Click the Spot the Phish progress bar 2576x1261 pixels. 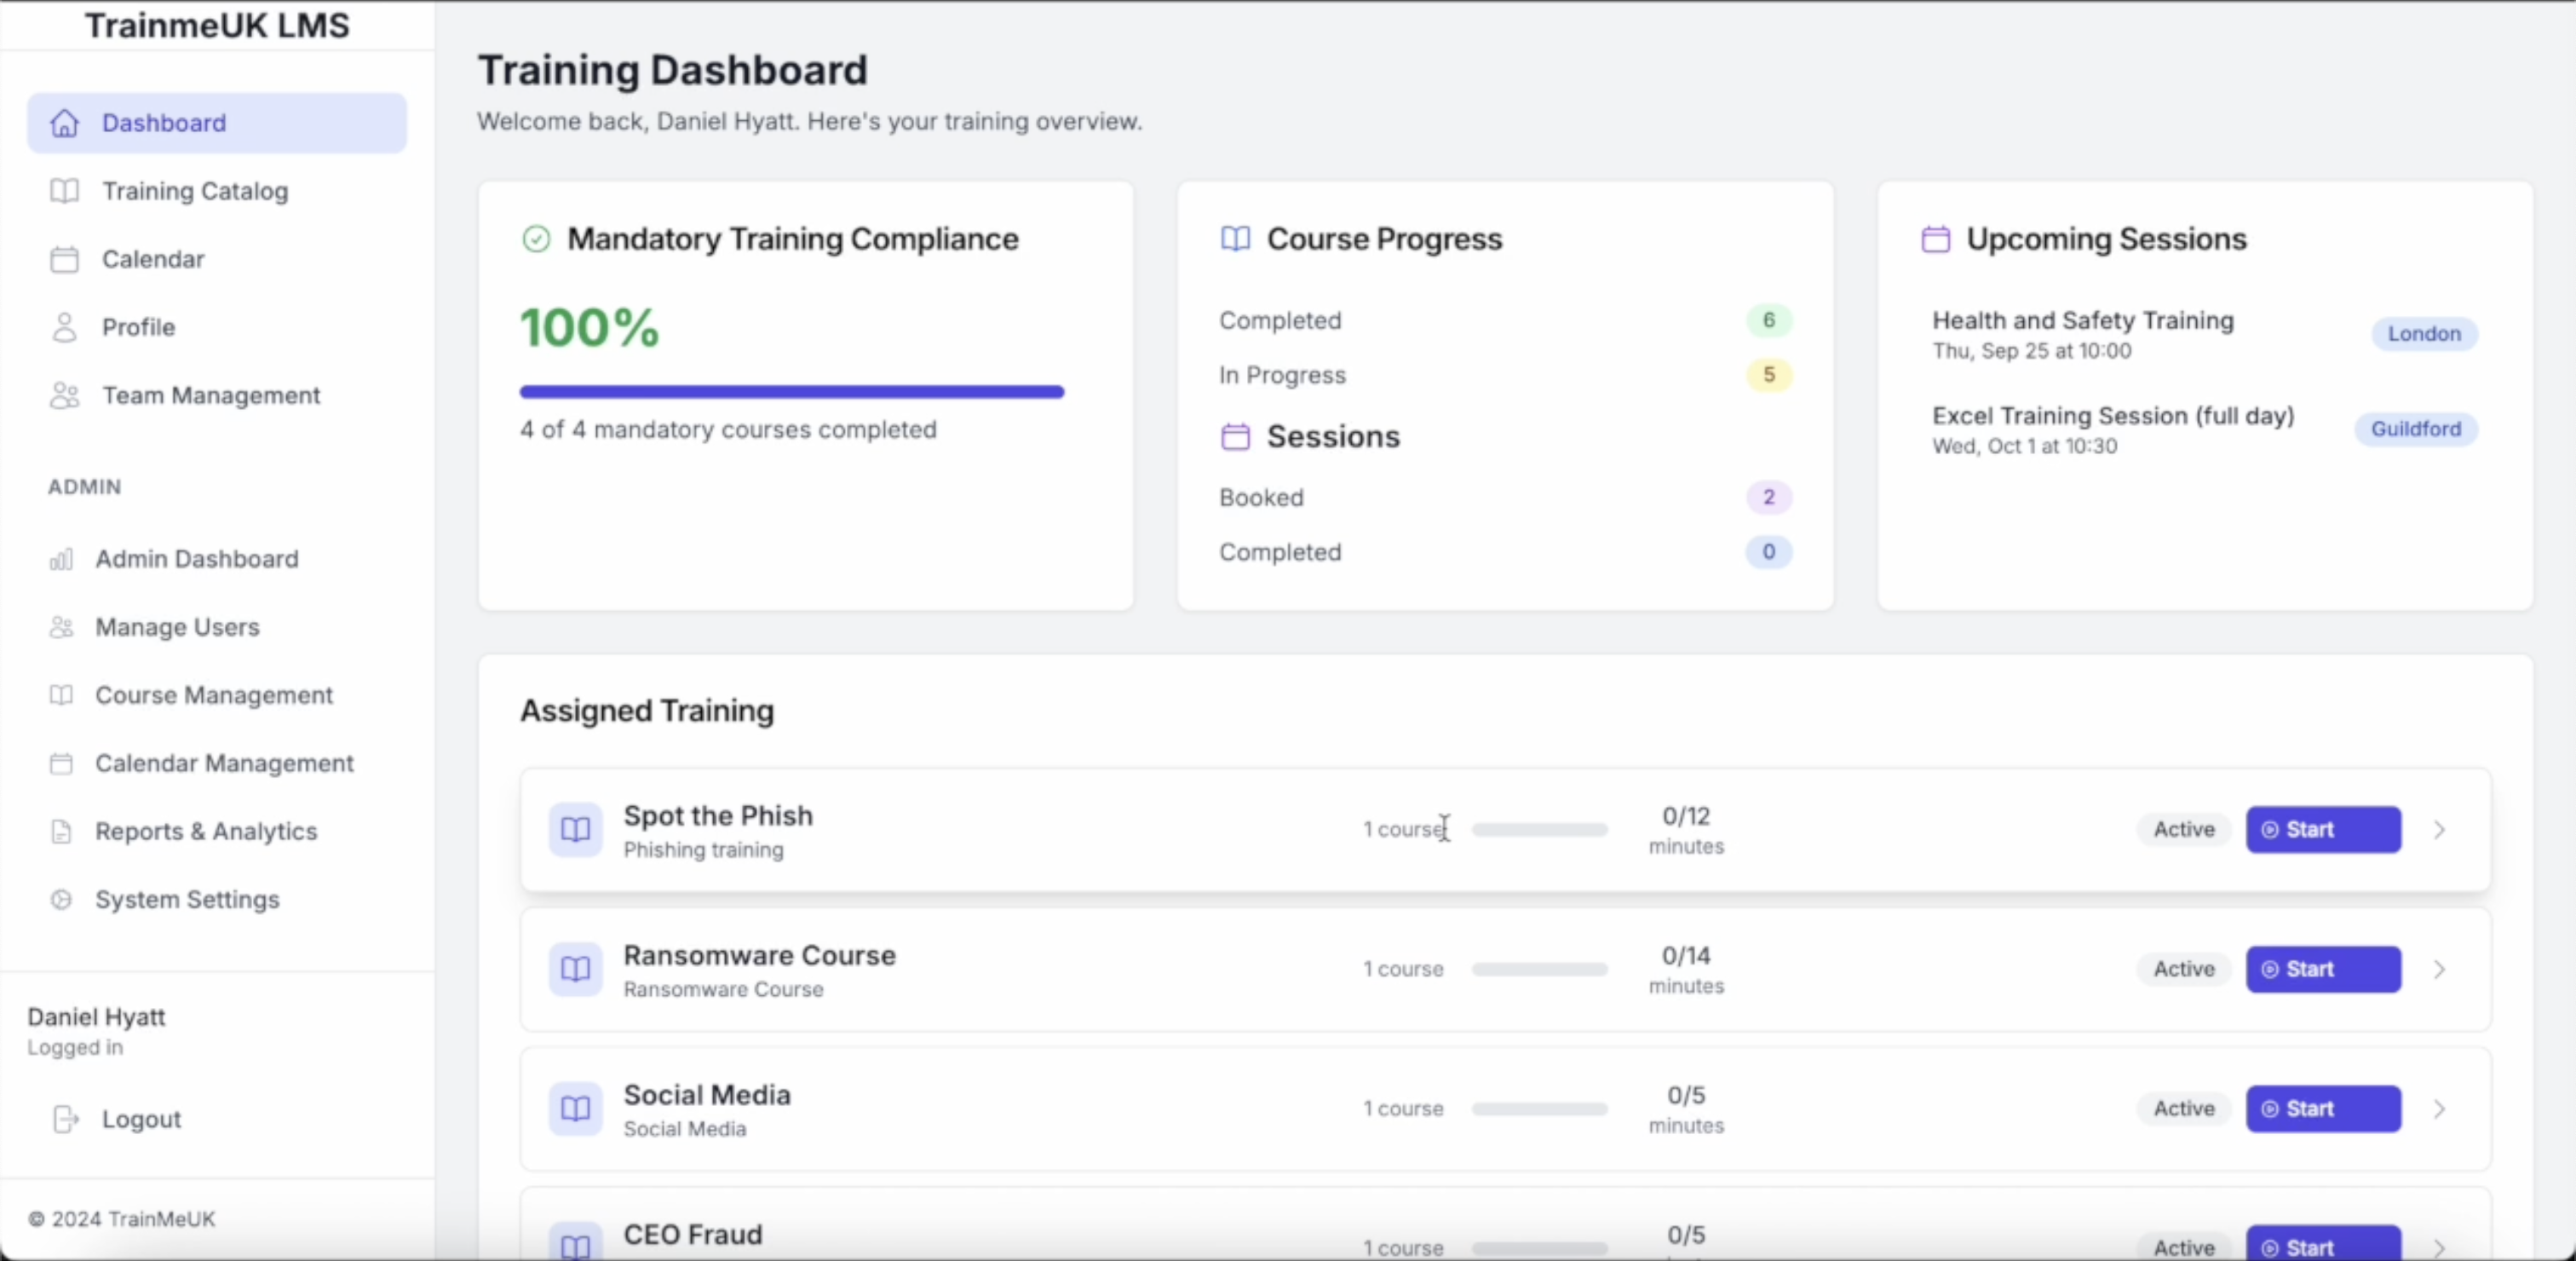1539,829
